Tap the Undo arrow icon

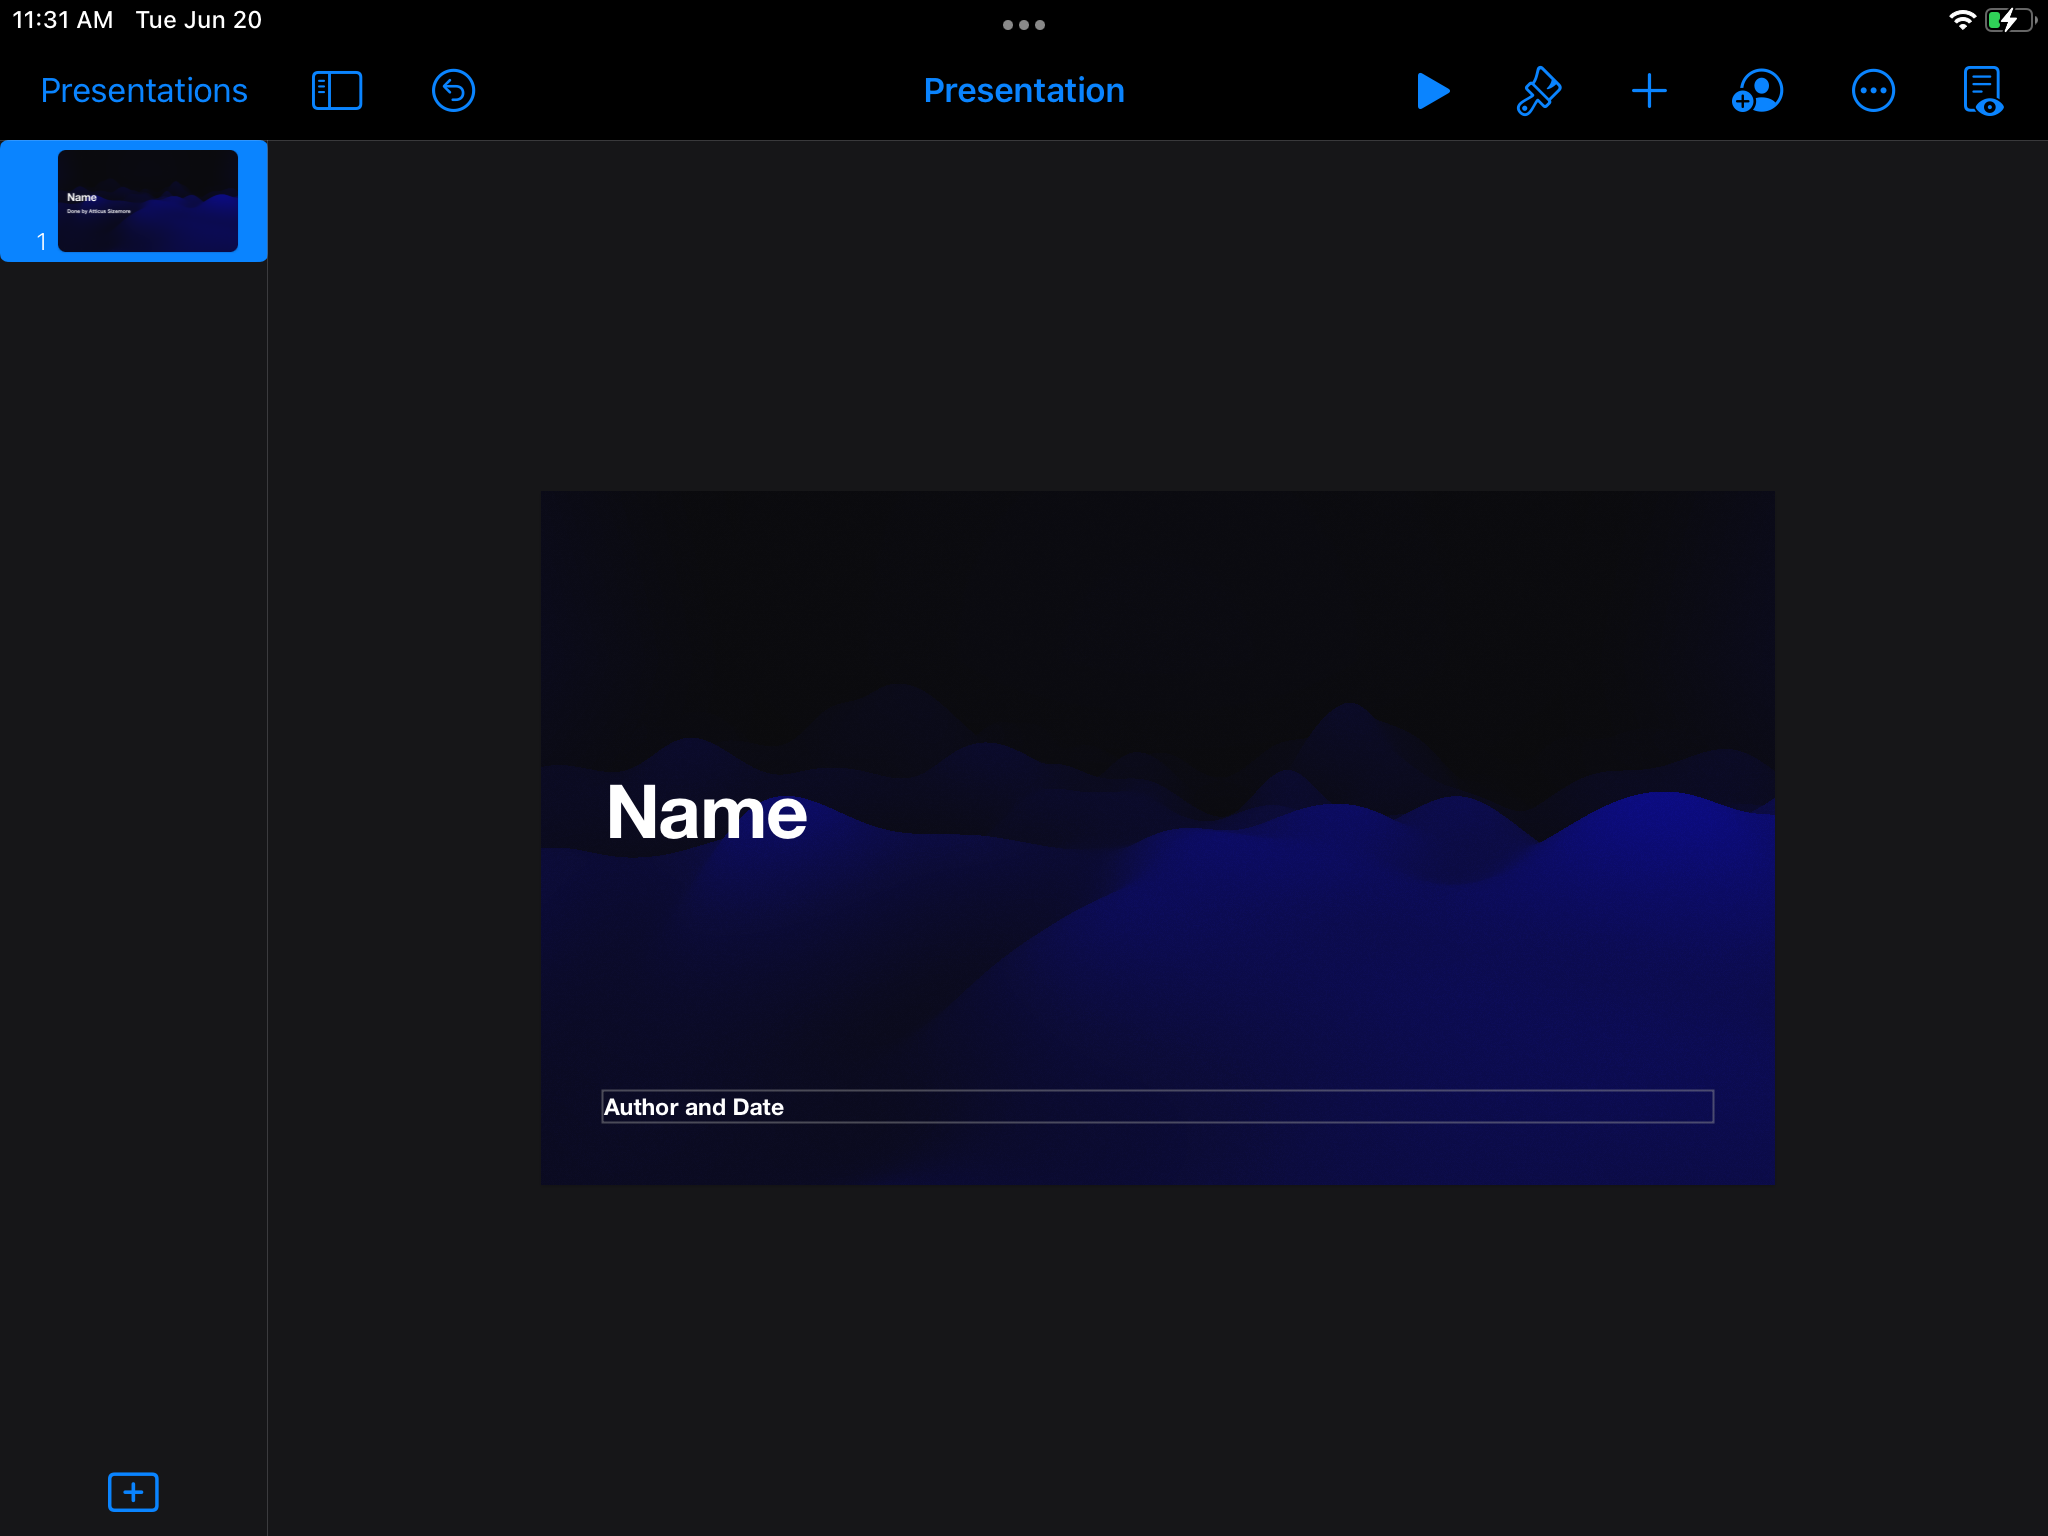[x=453, y=91]
